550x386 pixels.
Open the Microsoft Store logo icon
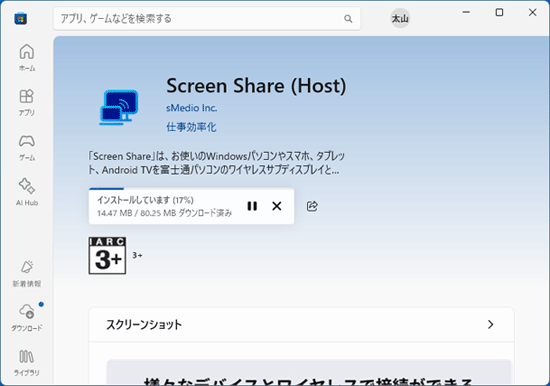point(21,18)
